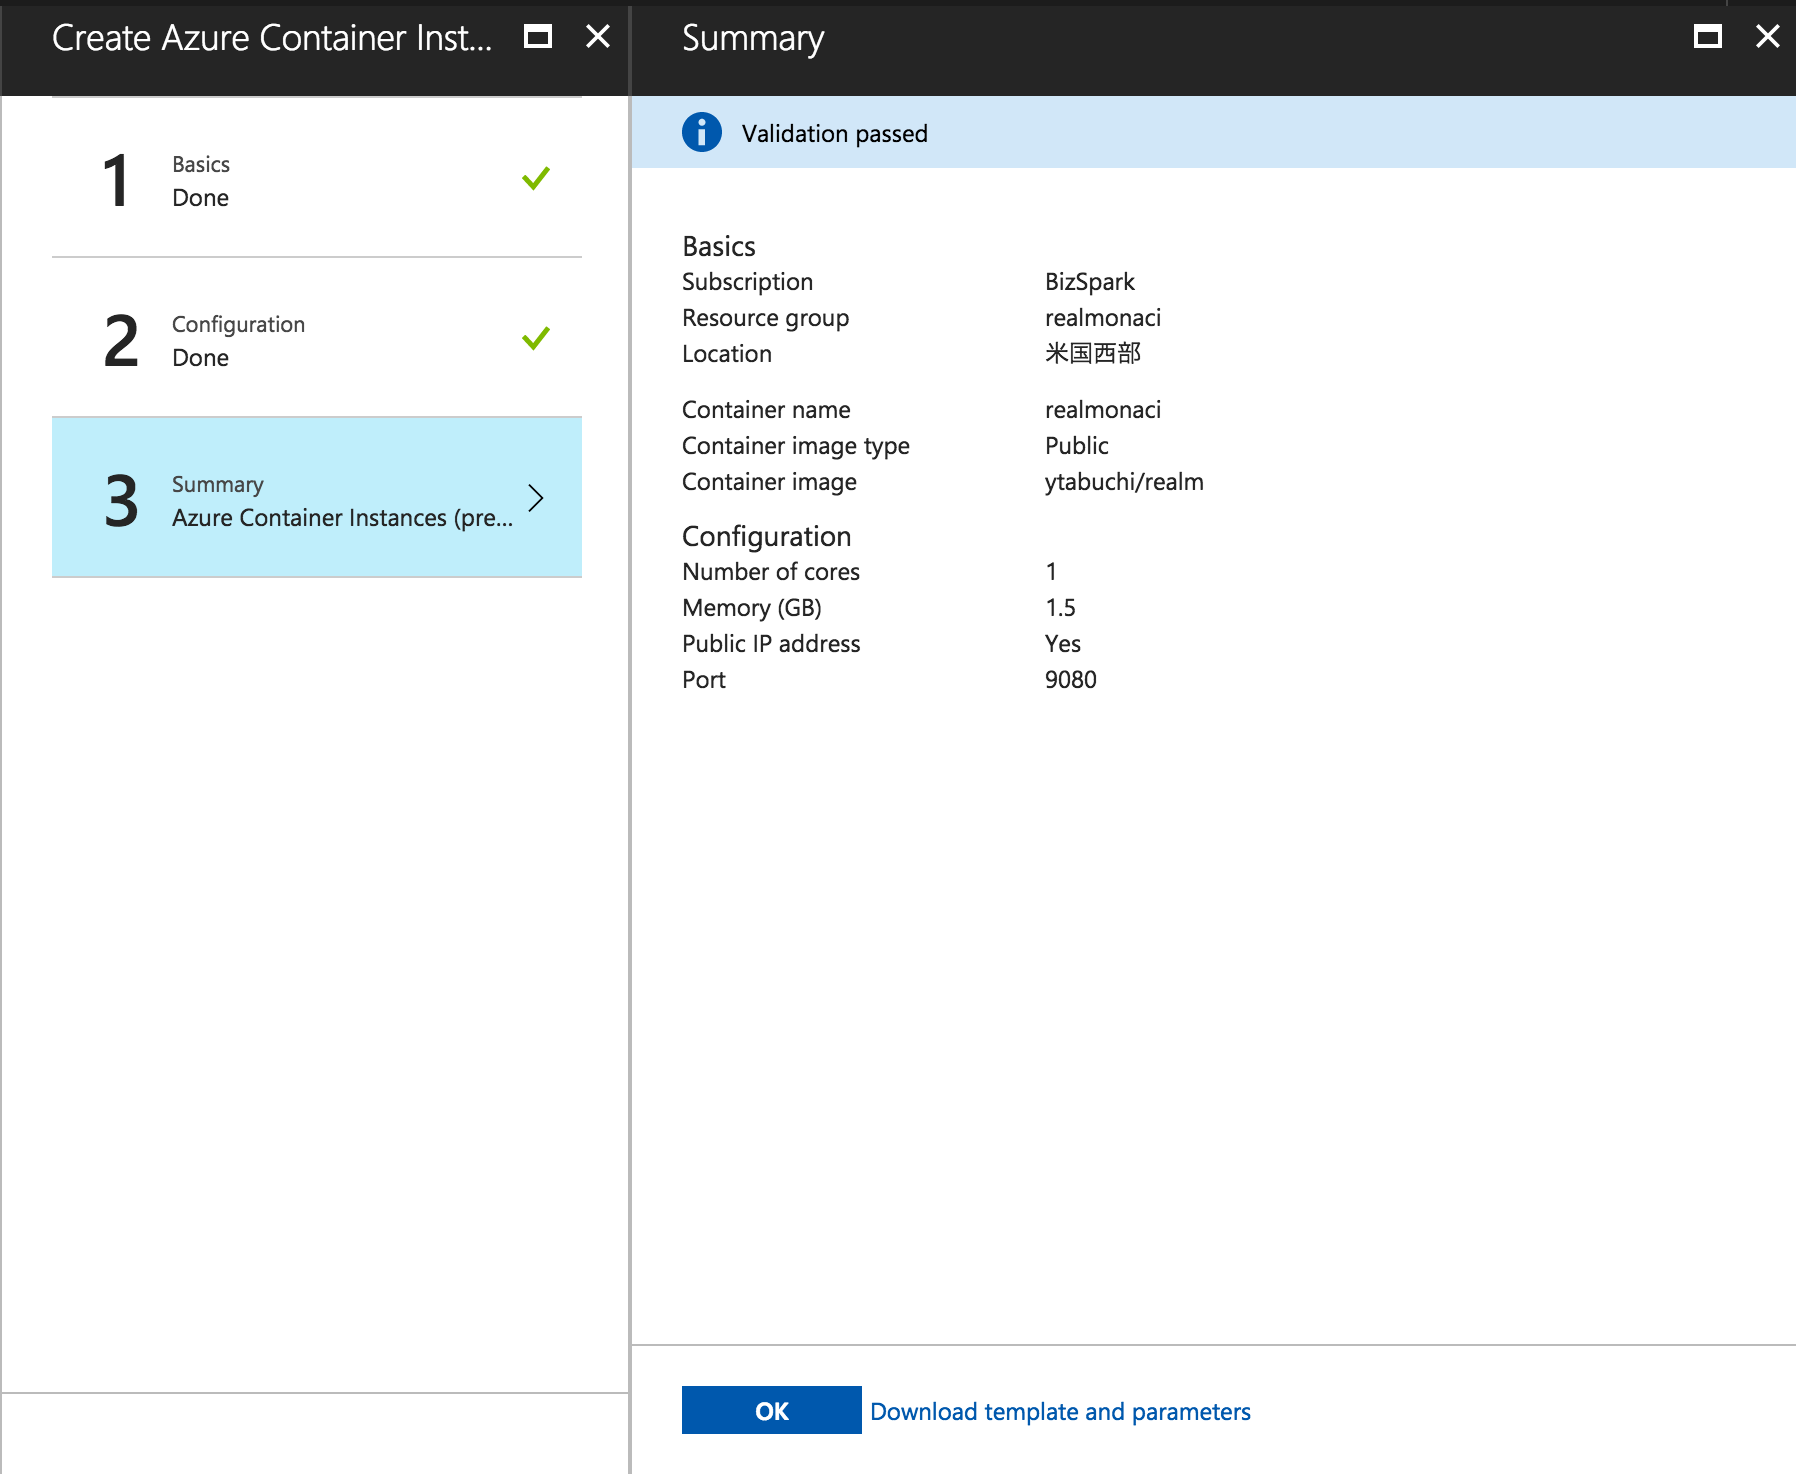The image size is (1796, 1474).
Task: Click the Container image label
Action: click(770, 482)
